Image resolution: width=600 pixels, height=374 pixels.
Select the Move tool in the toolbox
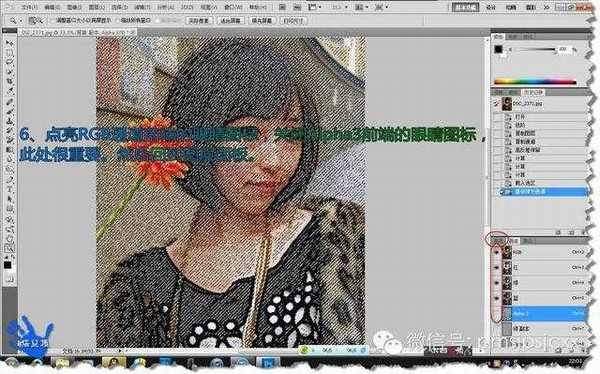tap(9, 43)
